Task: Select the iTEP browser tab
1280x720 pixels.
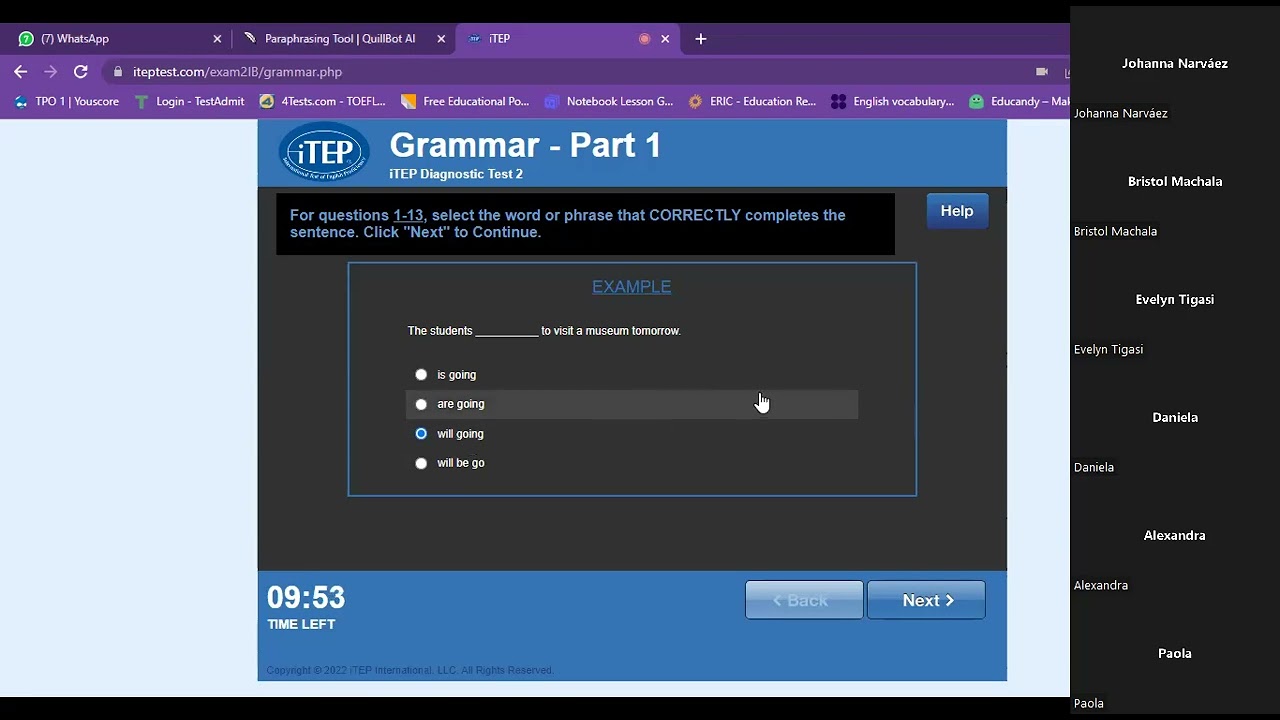Action: coord(568,39)
